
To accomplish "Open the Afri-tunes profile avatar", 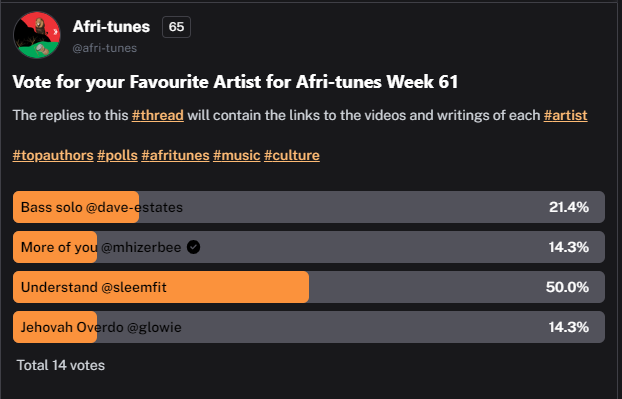I will tap(37, 35).
